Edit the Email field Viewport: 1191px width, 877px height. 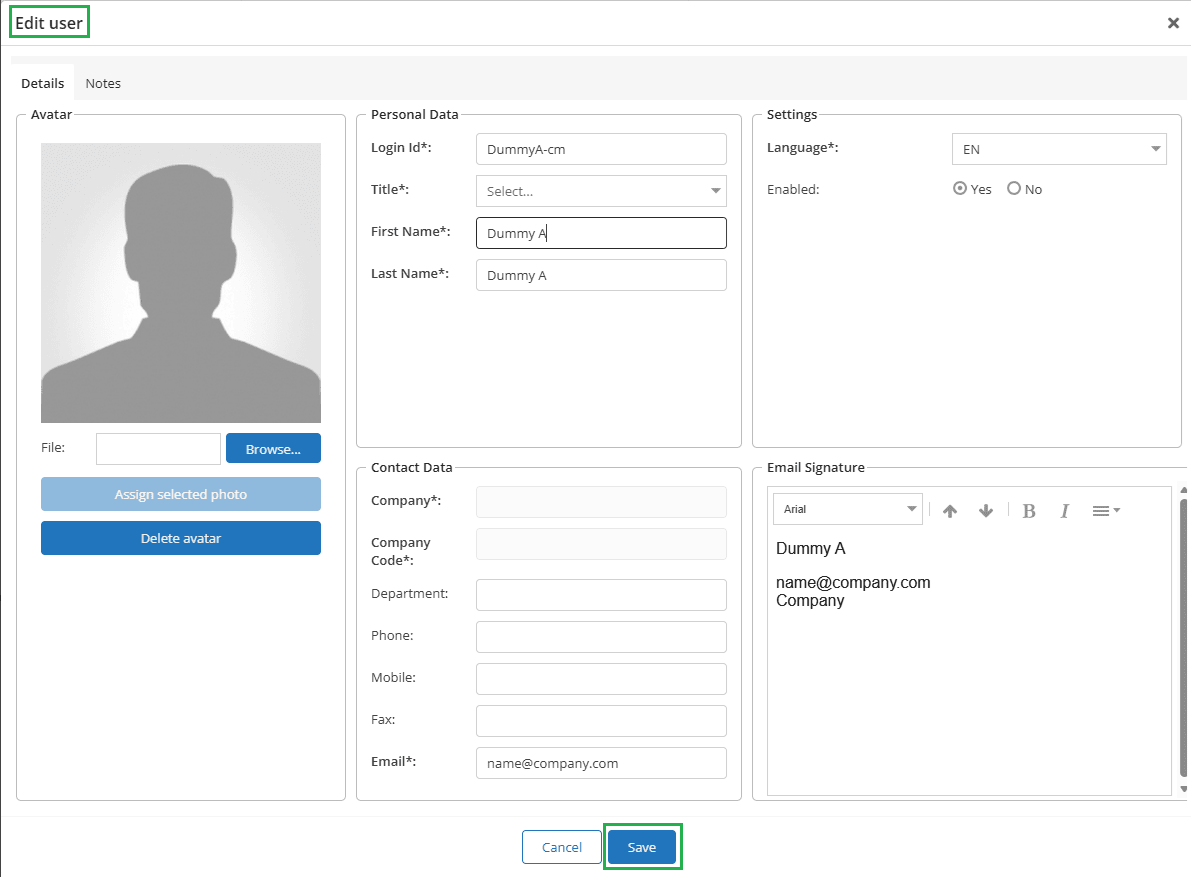[602, 763]
